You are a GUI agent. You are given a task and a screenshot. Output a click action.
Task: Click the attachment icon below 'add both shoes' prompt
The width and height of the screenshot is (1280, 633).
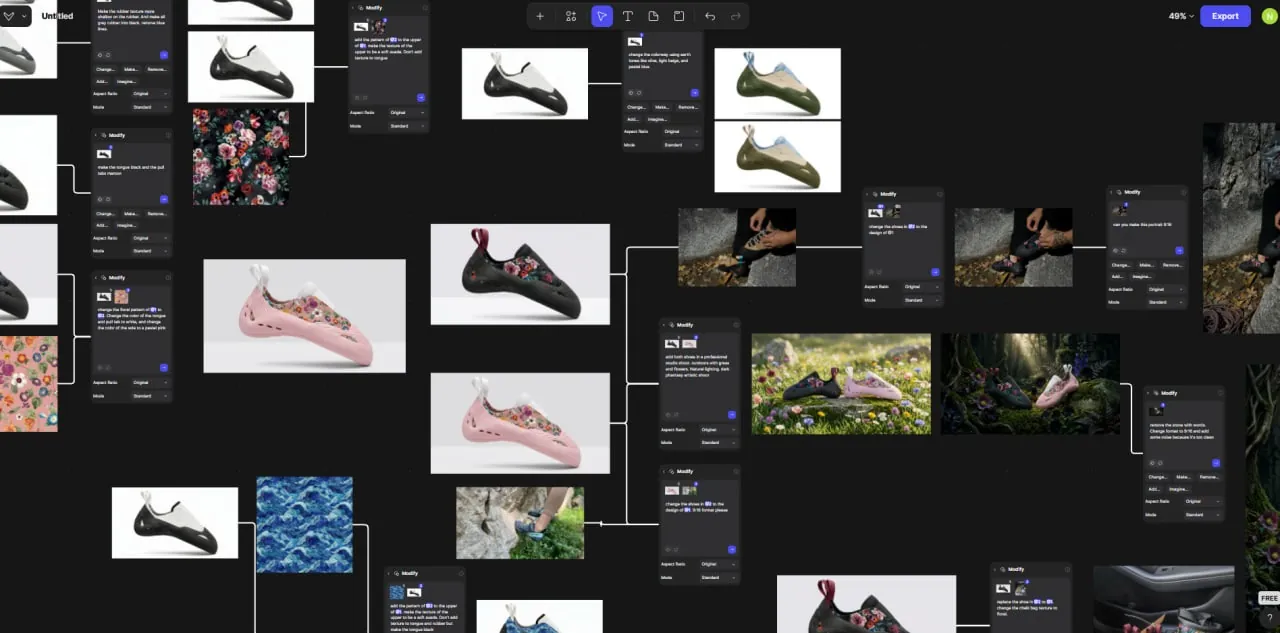(667, 414)
